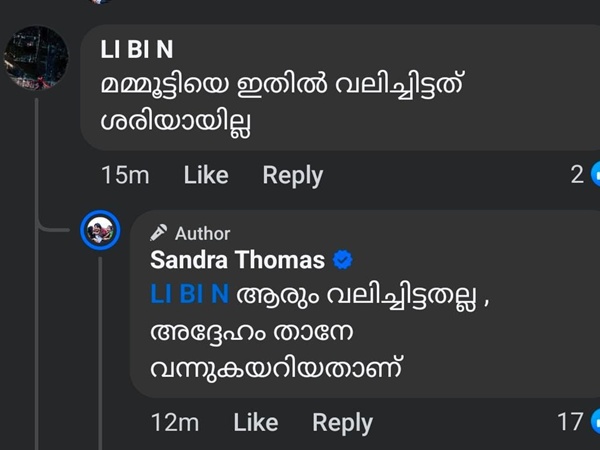Reply to LI BI N's comment
This screenshot has width=600, height=450.
pyautogui.click(x=292, y=175)
